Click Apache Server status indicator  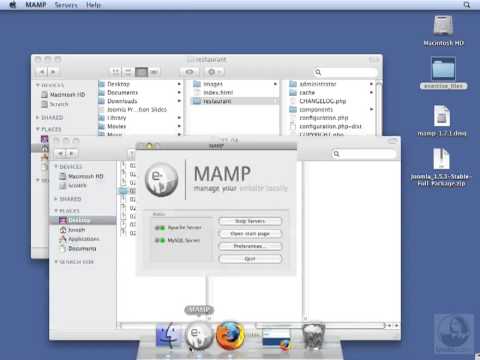click(x=160, y=228)
